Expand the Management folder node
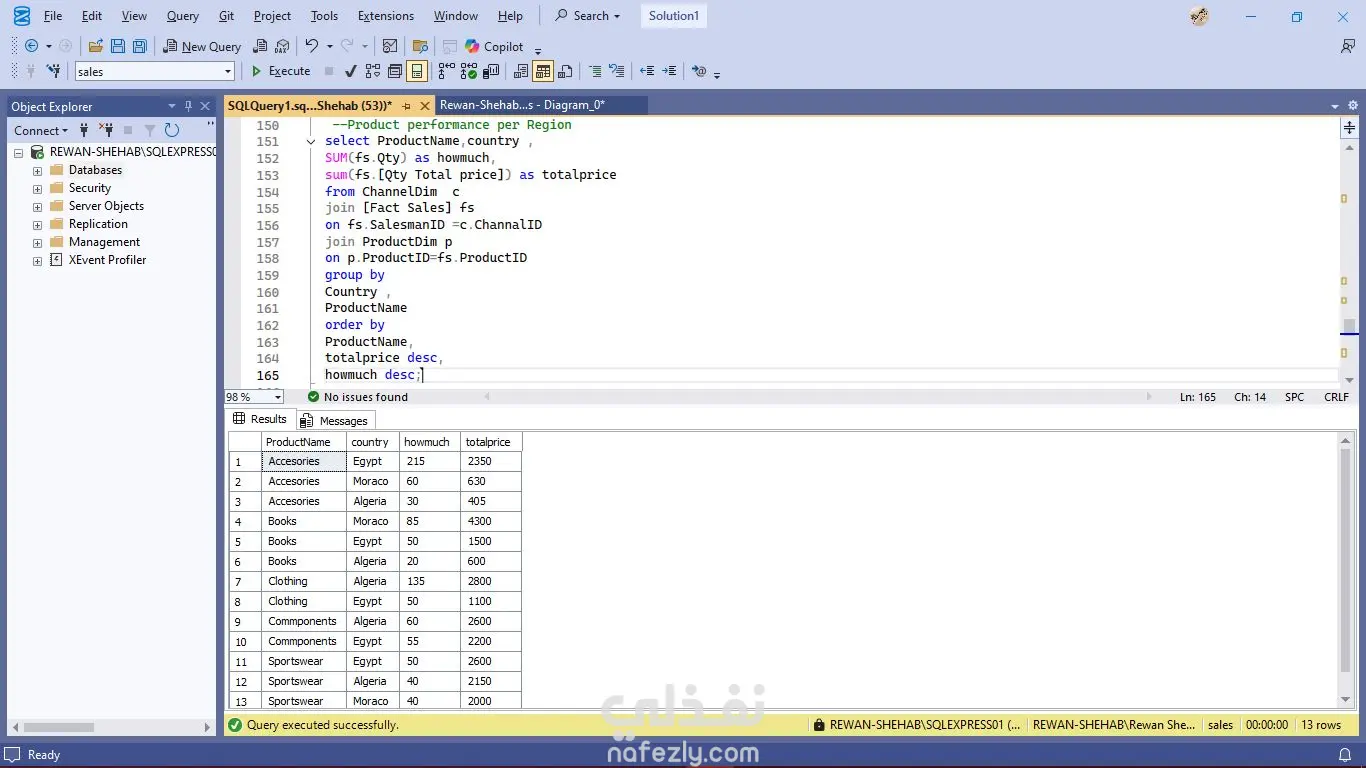The height and width of the screenshot is (768, 1366). pos(38,242)
